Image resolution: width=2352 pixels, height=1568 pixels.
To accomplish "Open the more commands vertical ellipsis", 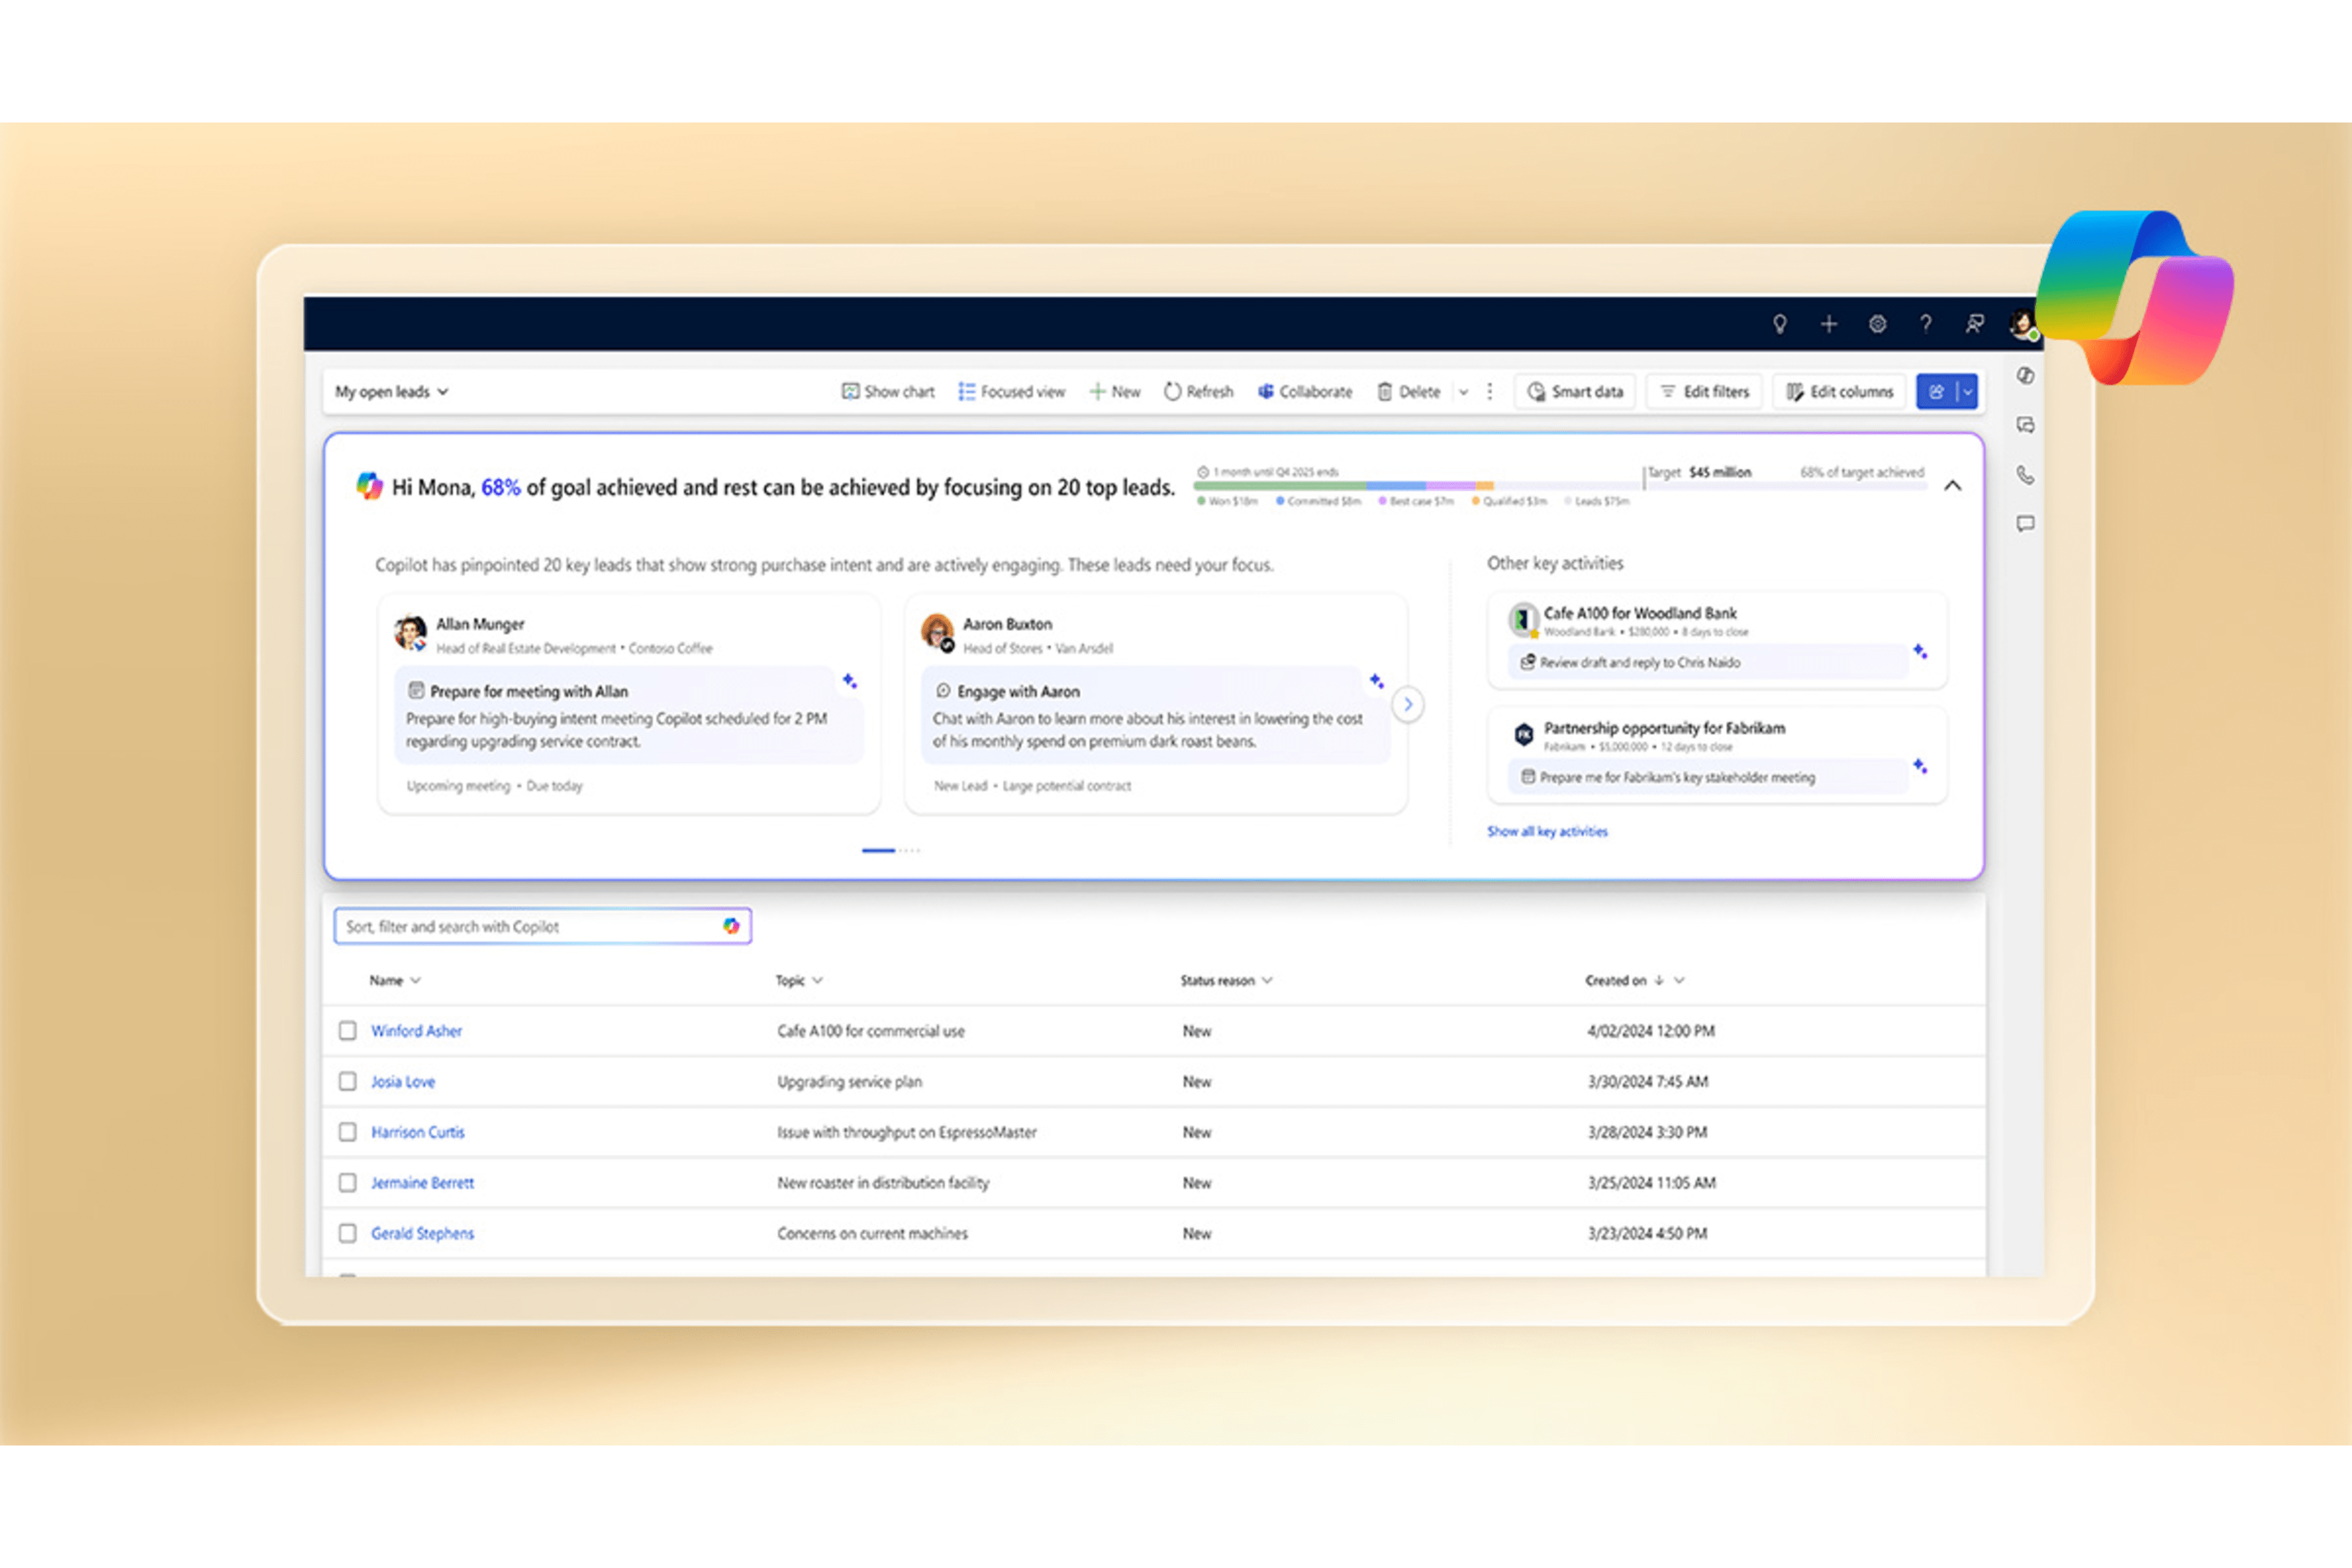I will click(x=1490, y=392).
